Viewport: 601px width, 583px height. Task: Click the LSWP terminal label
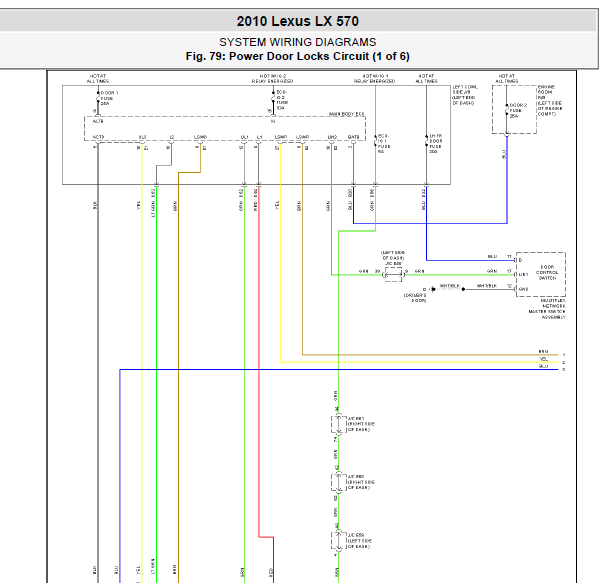[281, 137]
